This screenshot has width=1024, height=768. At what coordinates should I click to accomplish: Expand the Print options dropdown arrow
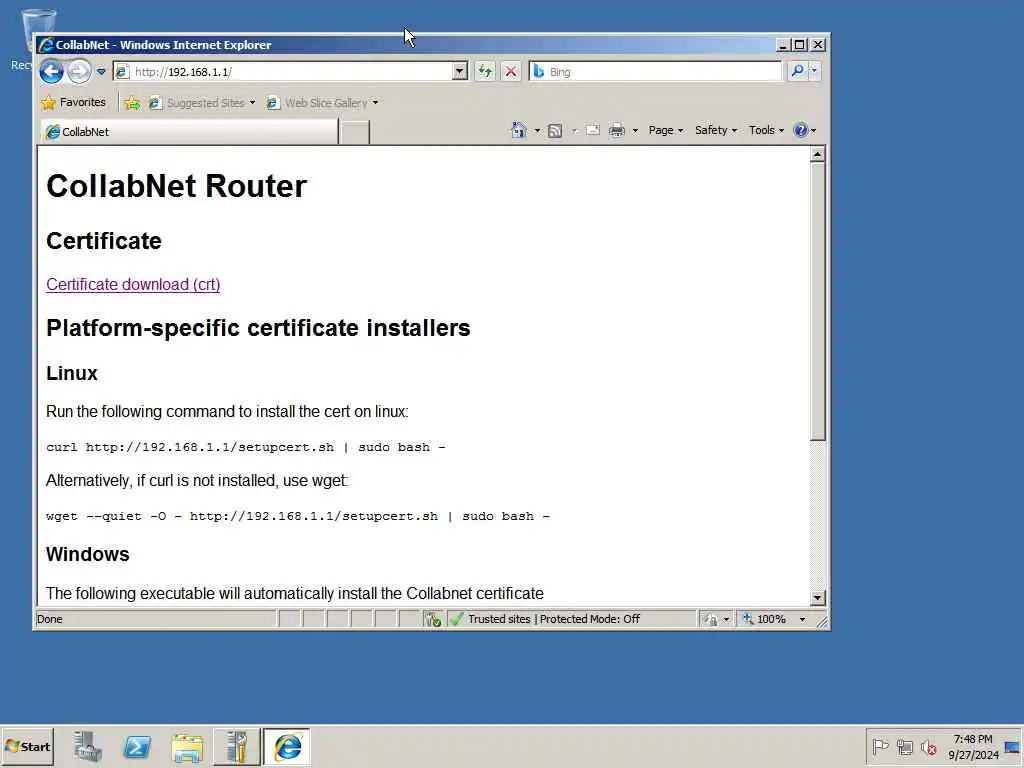point(635,131)
